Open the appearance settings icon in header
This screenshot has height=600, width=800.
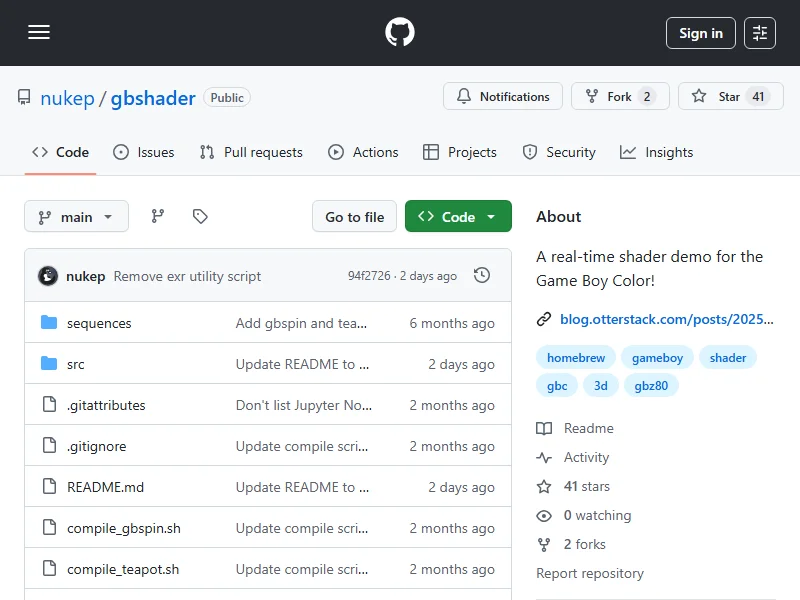pos(761,33)
